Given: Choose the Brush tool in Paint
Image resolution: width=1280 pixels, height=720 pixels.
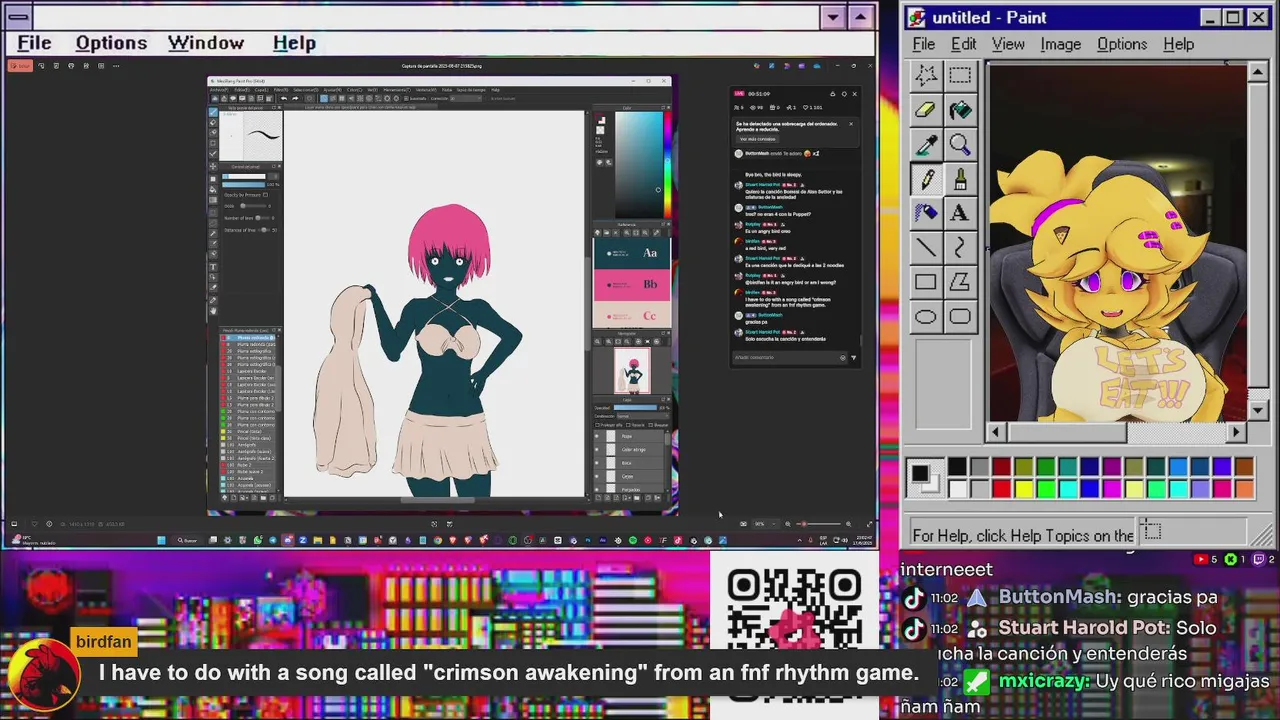Looking at the screenshot, I should click(x=960, y=179).
